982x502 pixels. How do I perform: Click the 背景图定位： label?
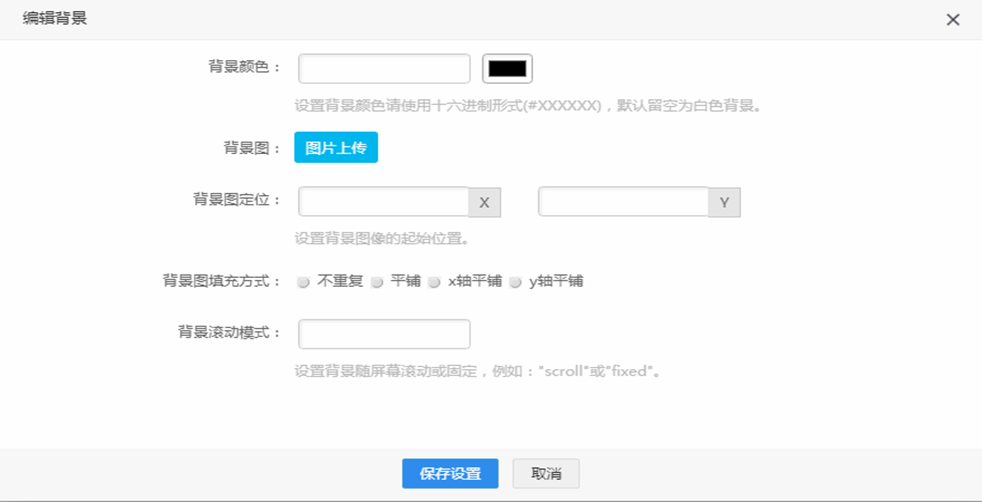pos(237,200)
